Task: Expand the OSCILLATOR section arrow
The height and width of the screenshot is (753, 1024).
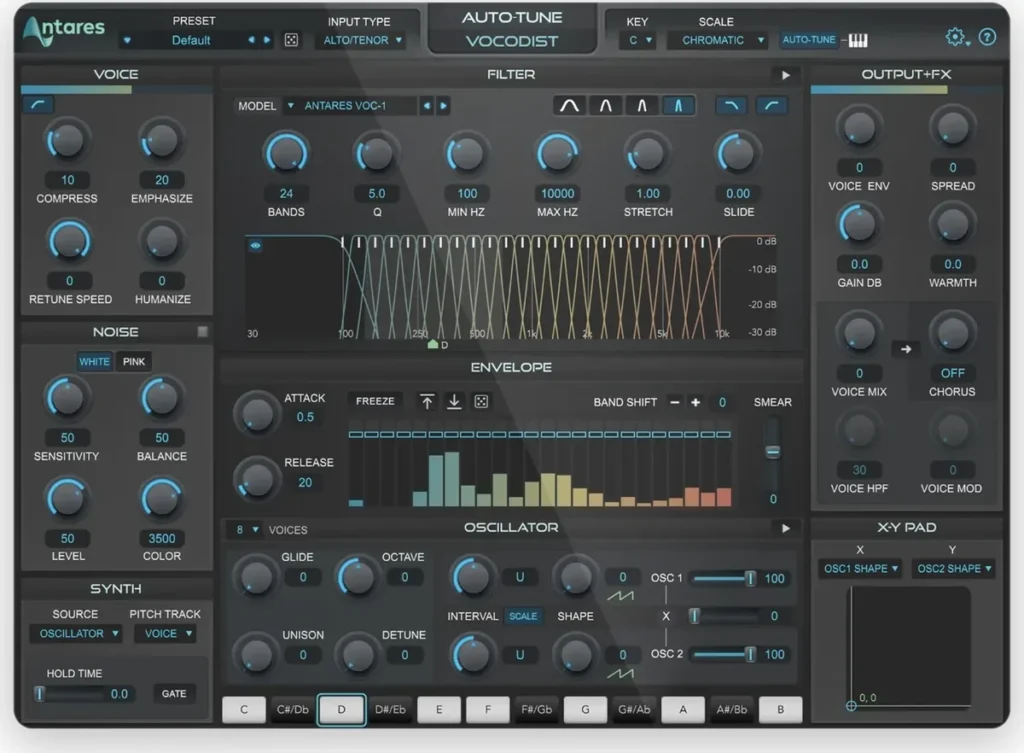Action: click(x=786, y=528)
